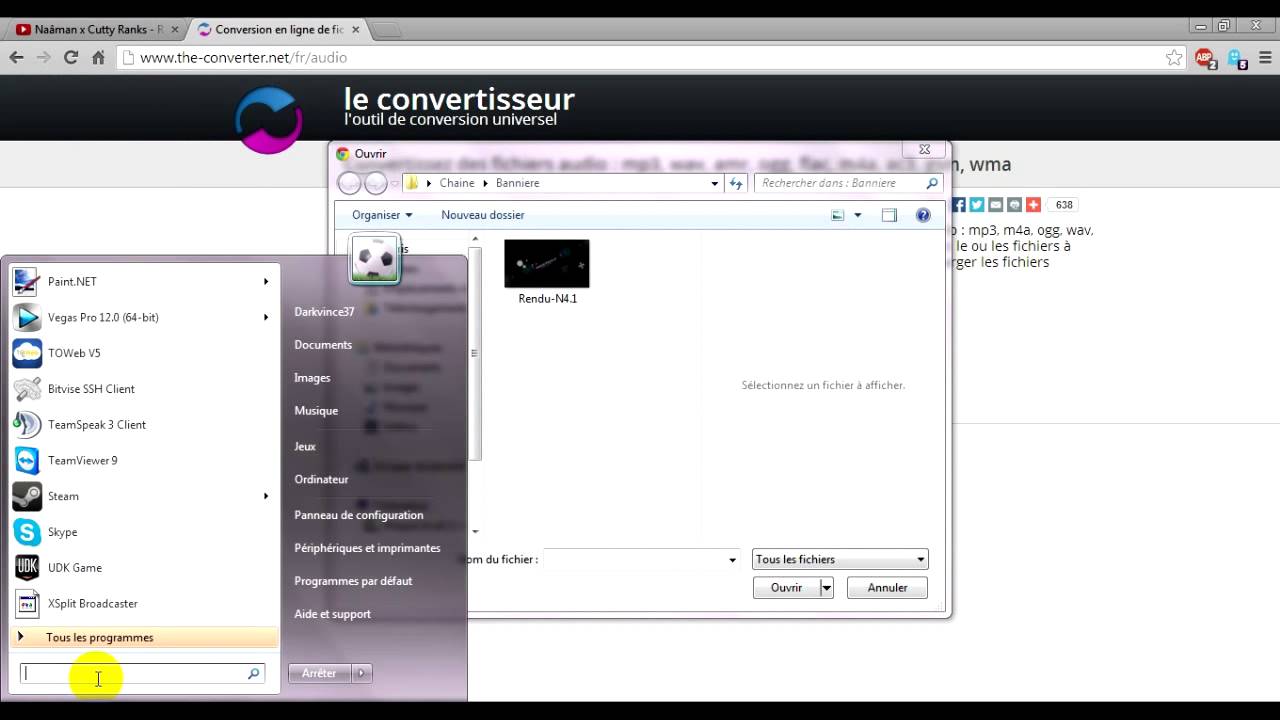Image resolution: width=1280 pixels, height=720 pixels.
Task: Open Aide et support
Action: coord(332,614)
